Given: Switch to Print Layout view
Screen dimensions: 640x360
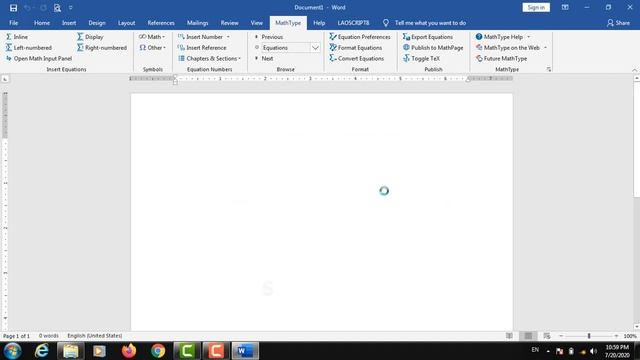Looking at the screenshot, I should point(528,336).
